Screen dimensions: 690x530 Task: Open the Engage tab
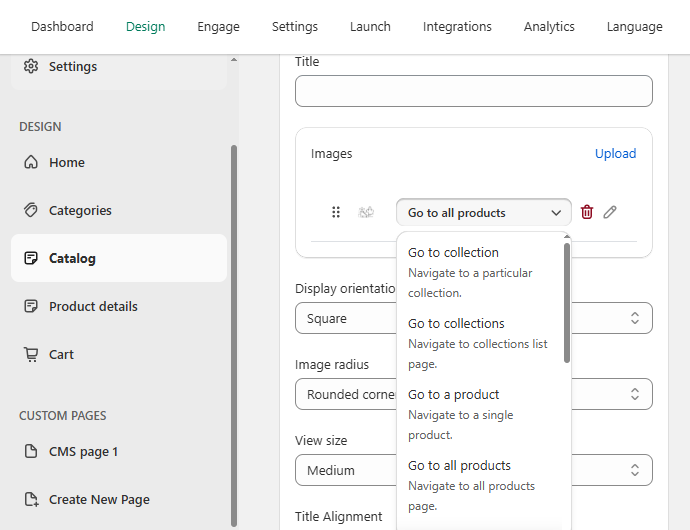[218, 27]
